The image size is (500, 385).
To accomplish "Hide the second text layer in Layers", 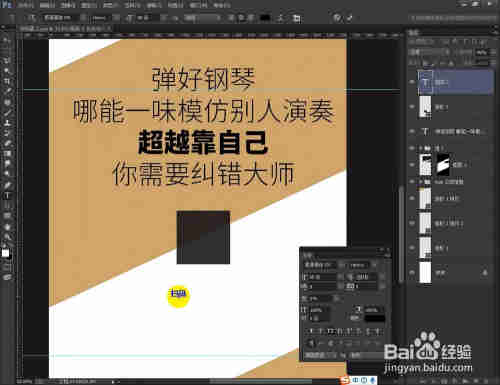I will 412,131.
